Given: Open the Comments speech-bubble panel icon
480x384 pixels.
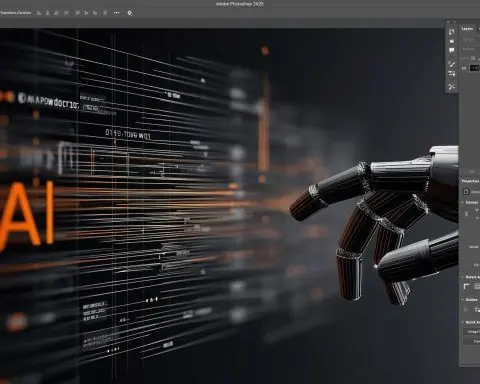Looking at the screenshot, I should pyautogui.click(x=452, y=50).
